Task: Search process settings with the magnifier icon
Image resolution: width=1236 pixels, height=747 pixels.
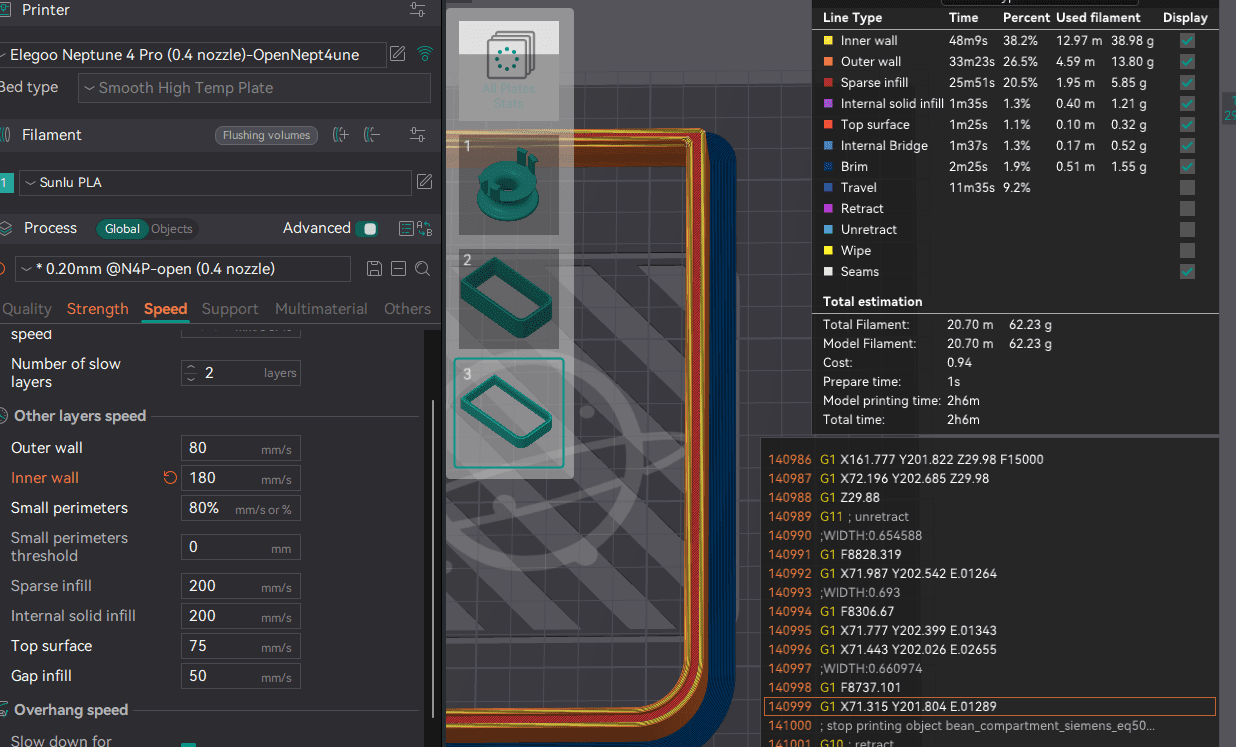Action: pos(422,269)
